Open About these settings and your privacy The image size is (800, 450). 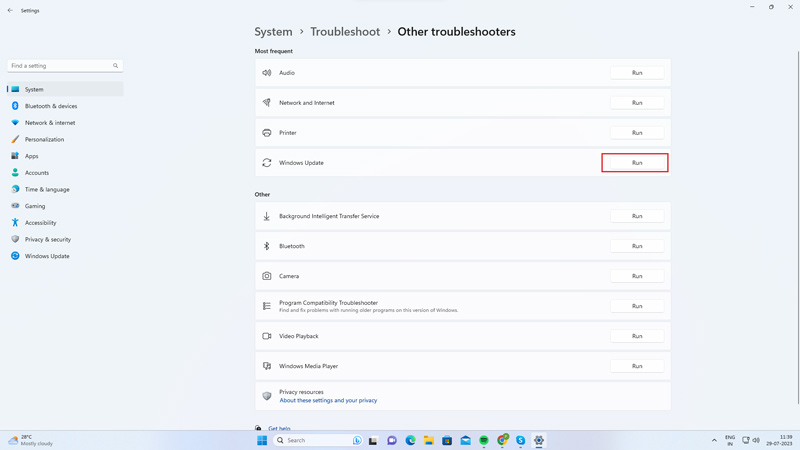328,401
